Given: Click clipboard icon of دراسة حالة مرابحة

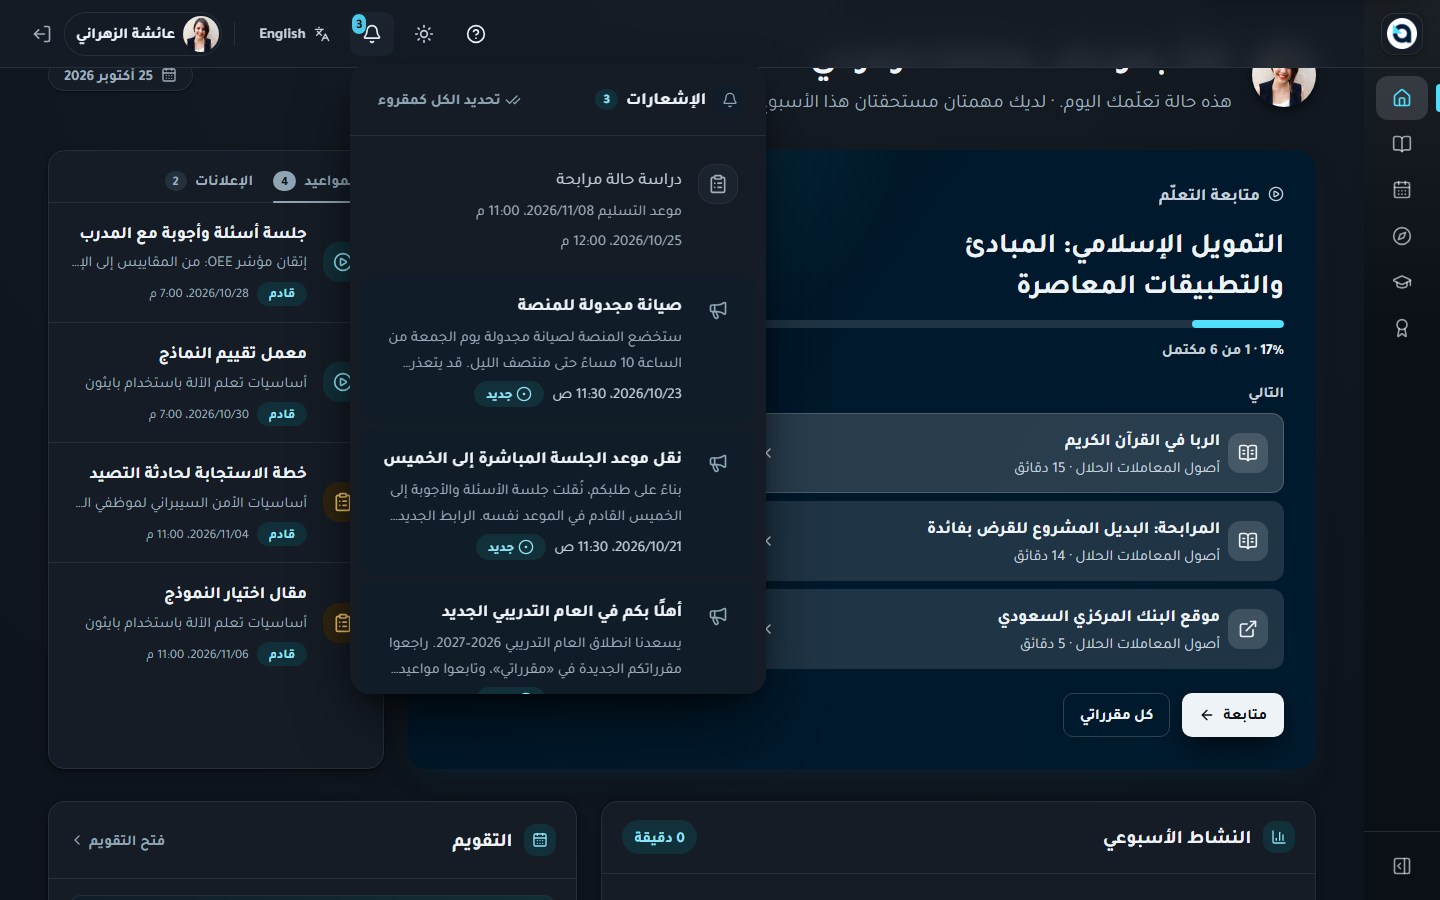Looking at the screenshot, I should pos(718,184).
